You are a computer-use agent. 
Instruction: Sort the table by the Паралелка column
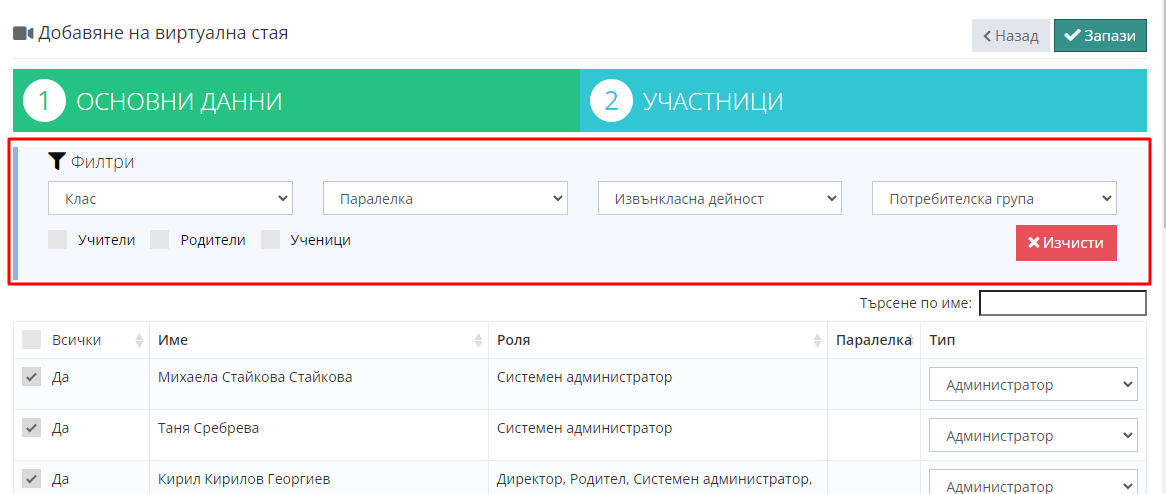(909, 341)
